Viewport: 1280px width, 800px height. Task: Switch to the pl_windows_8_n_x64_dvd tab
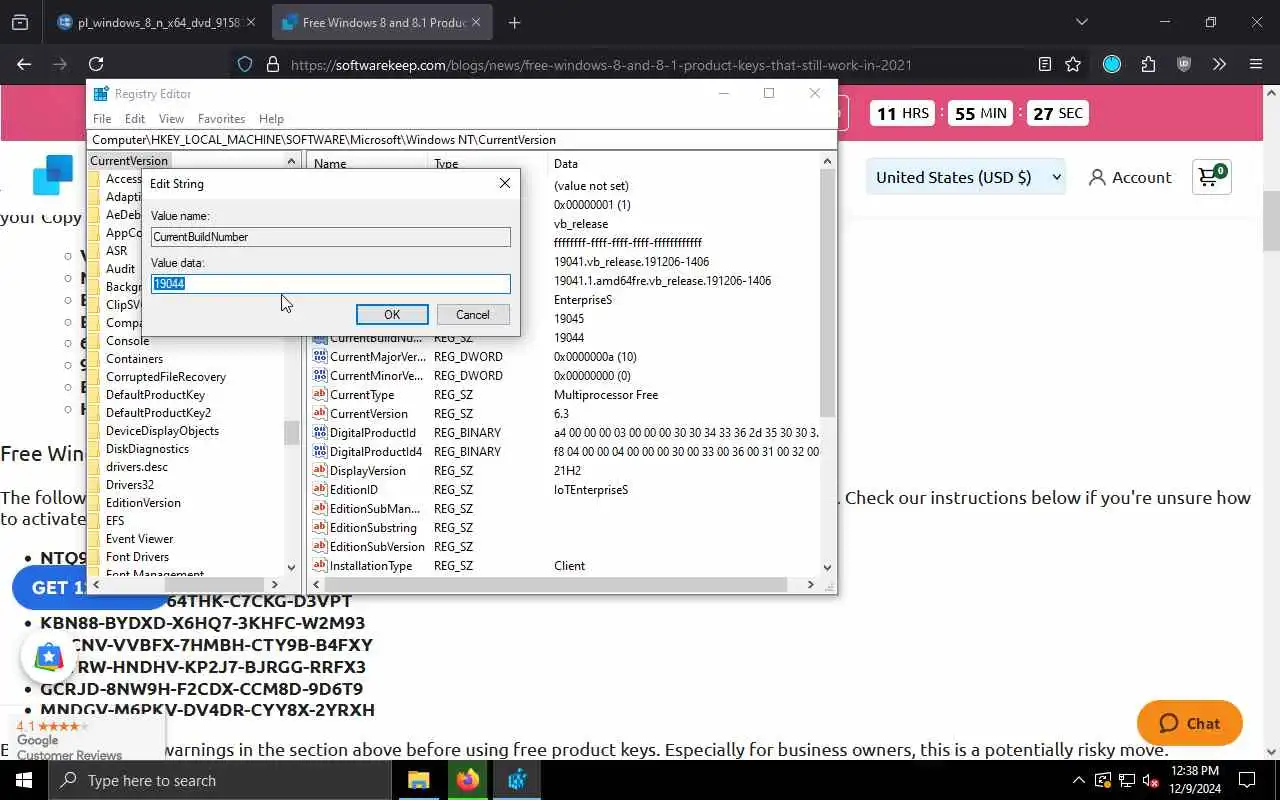(x=157, y=22)
